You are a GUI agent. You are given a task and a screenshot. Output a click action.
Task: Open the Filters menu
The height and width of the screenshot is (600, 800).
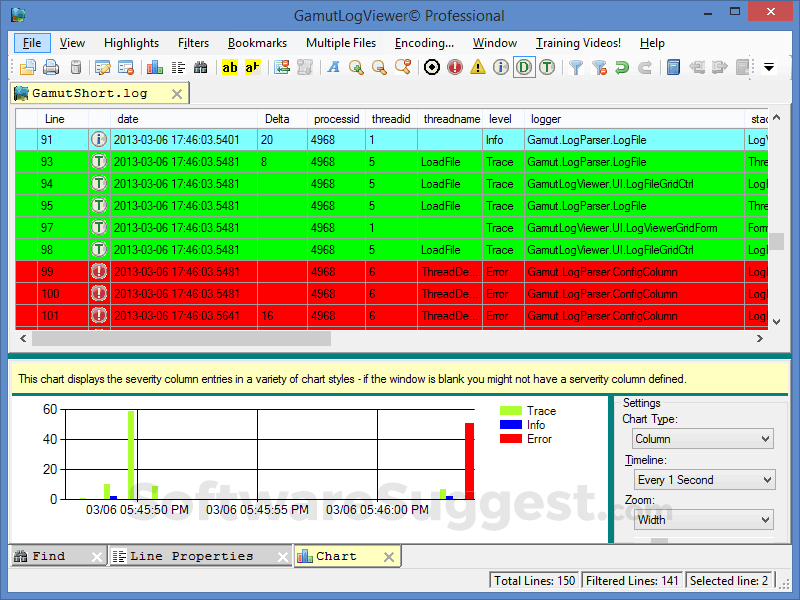click(193, 43)
